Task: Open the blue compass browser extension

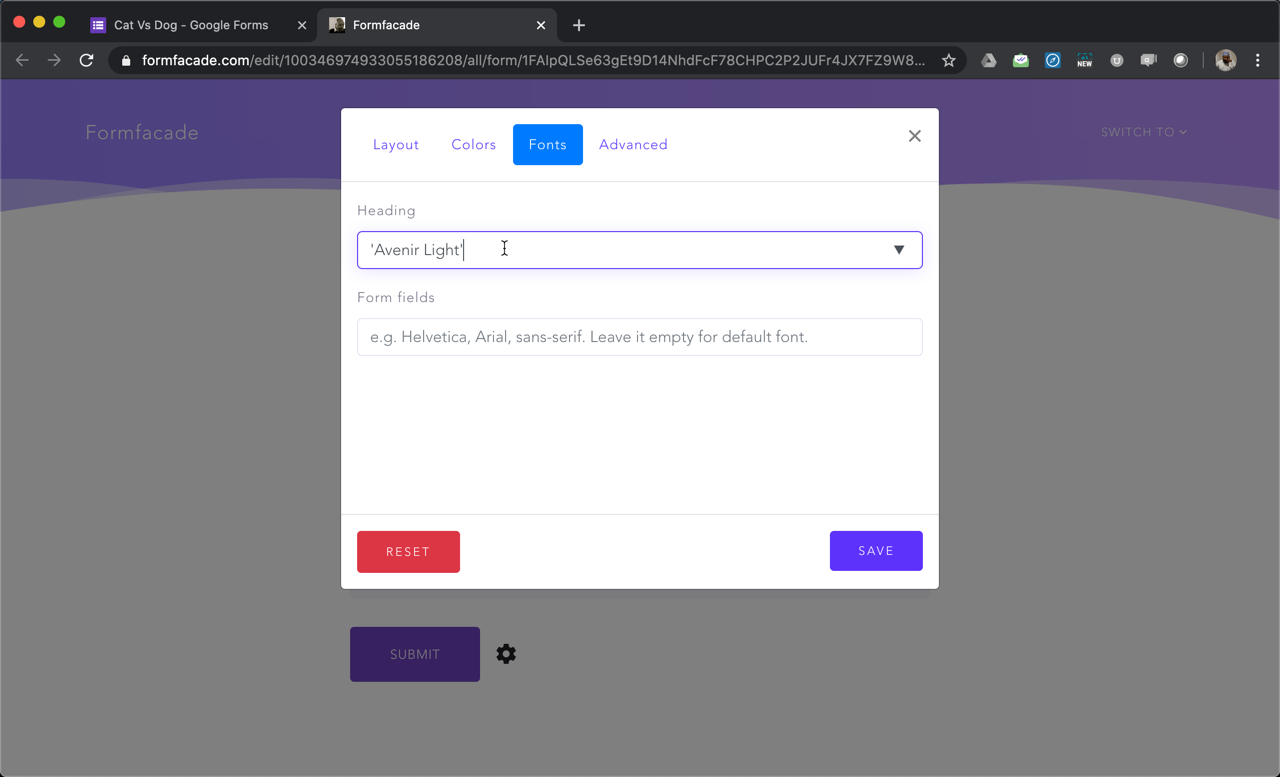Action: [1052, 60]
